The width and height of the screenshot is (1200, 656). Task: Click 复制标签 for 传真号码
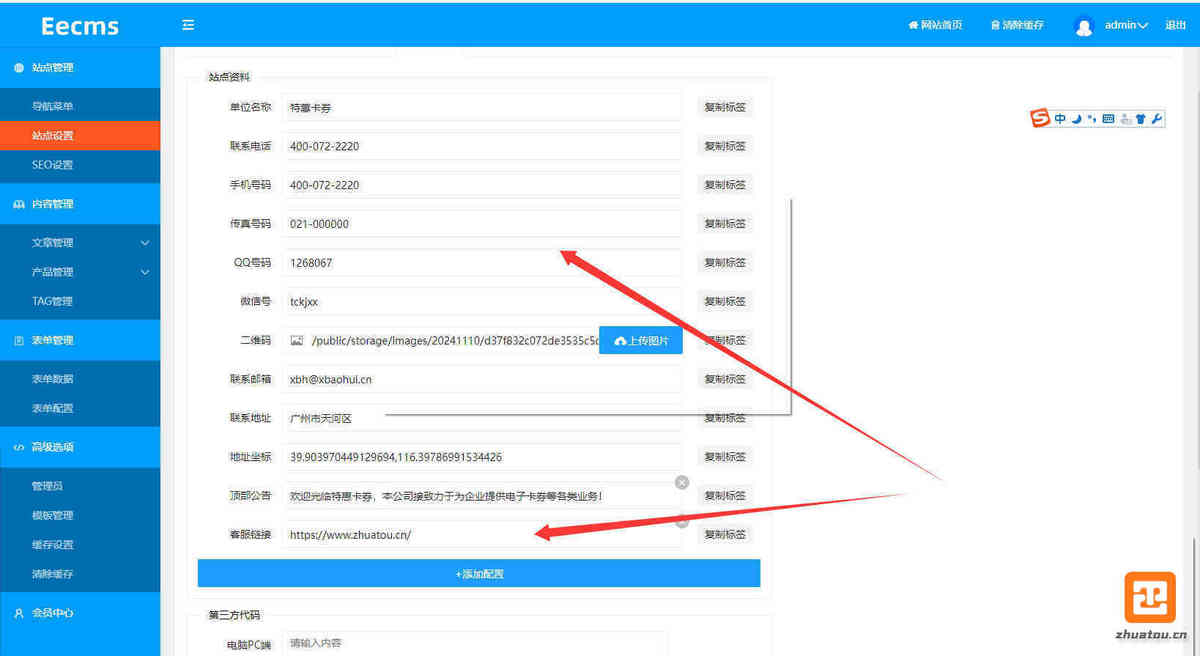pos(725,224)
